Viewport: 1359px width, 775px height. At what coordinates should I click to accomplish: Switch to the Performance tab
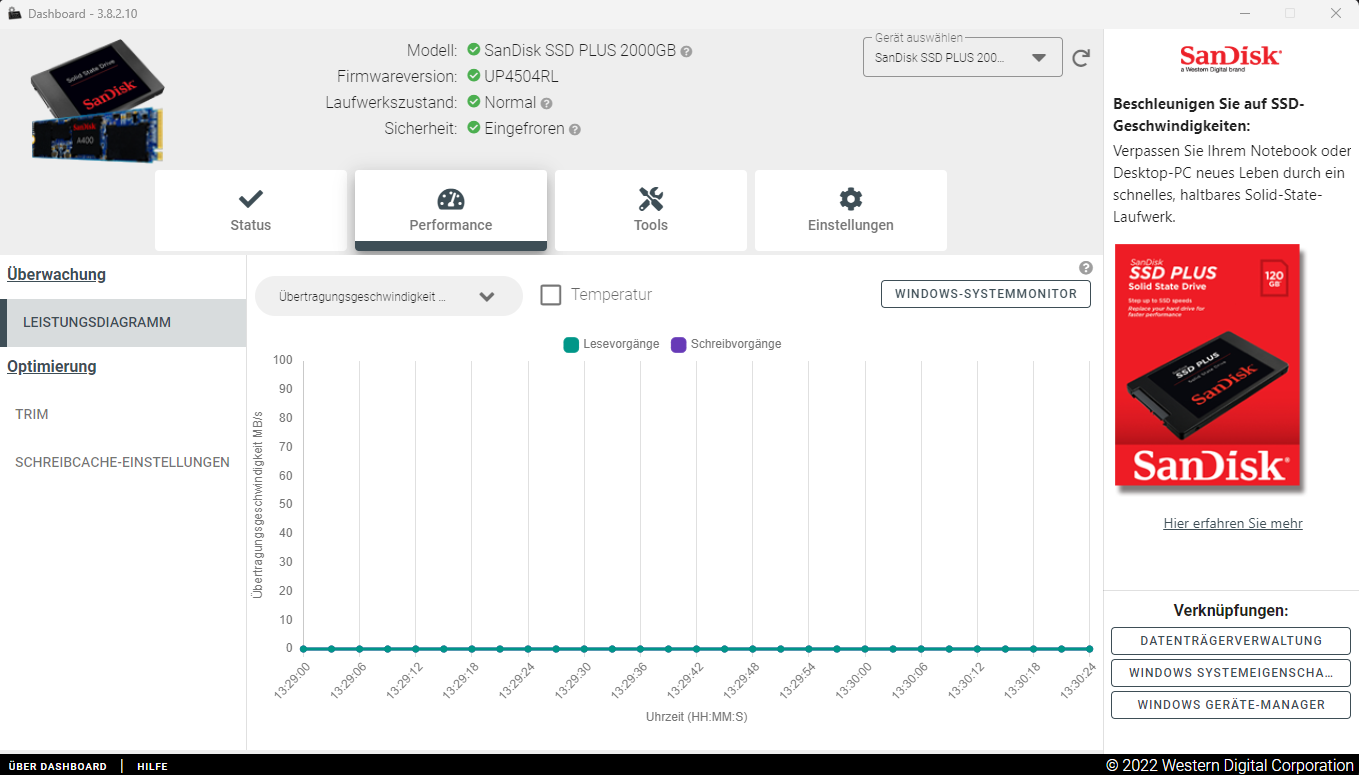coord(451,210)
